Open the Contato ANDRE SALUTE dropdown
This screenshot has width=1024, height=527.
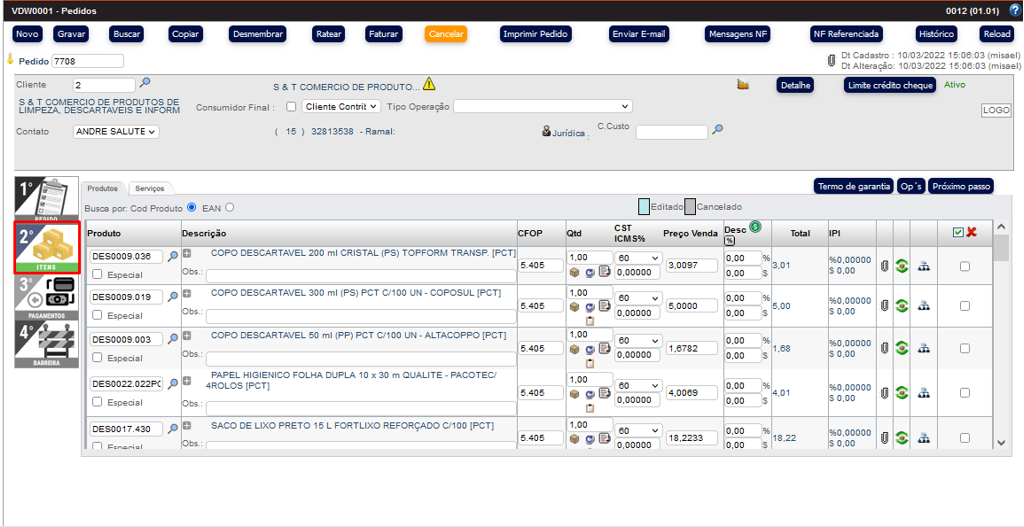(117, 132)
